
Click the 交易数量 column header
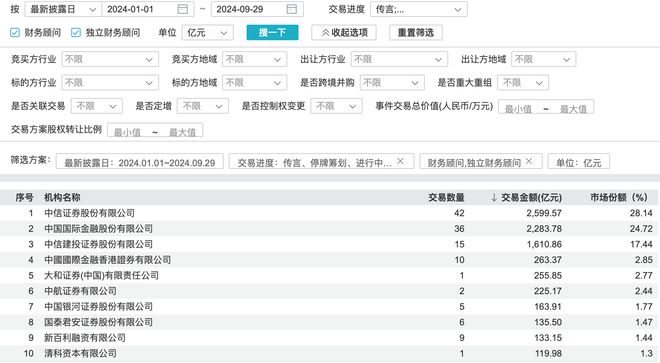tap(446, 197)
